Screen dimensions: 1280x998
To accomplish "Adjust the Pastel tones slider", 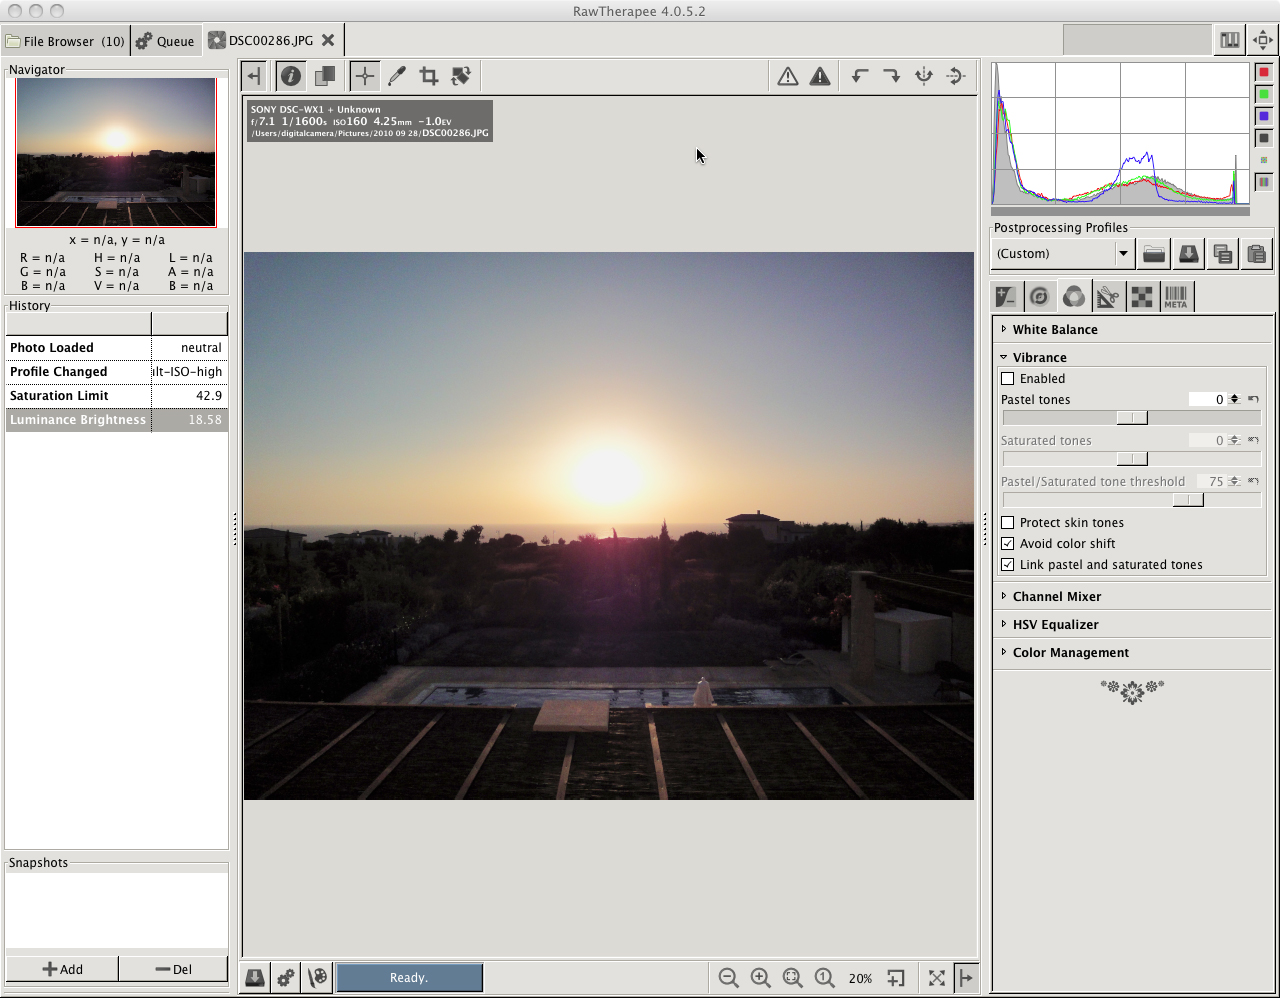I will (1132, 418).
